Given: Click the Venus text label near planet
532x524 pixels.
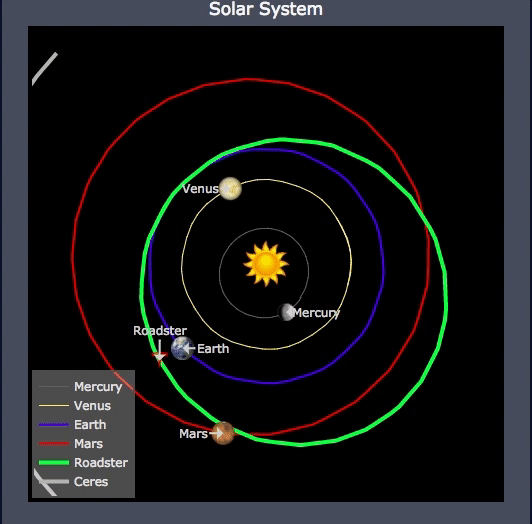Looking at the screenshot, I should click(200, 189).
